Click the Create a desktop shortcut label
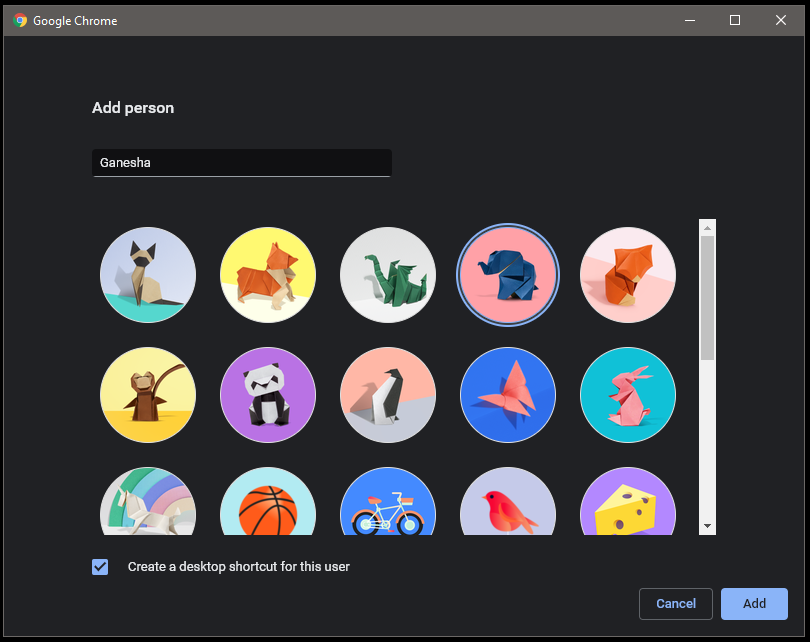Viewport: 810px width, 642px height. pyautogui.click(x=239, y=567)
